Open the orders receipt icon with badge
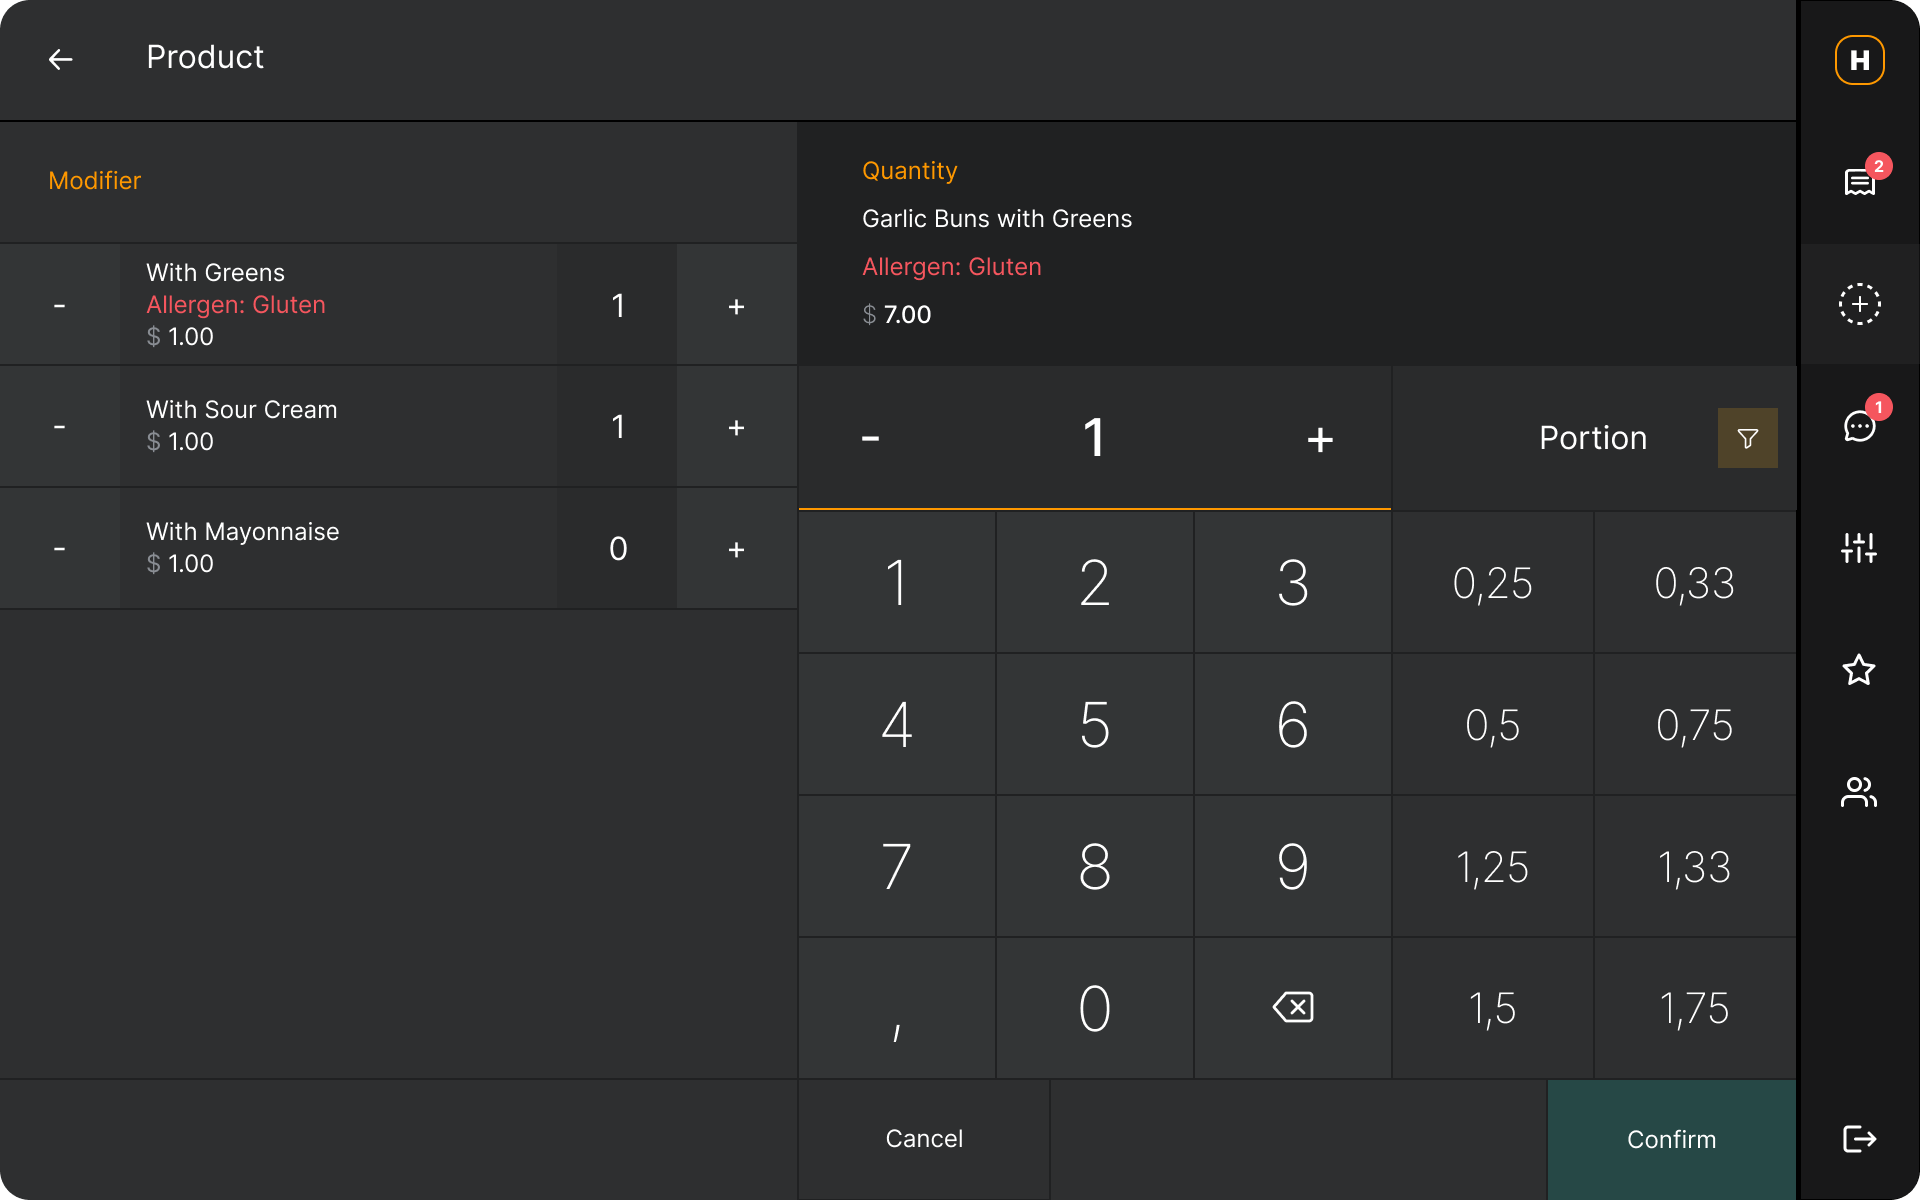 click(1860, 182)
